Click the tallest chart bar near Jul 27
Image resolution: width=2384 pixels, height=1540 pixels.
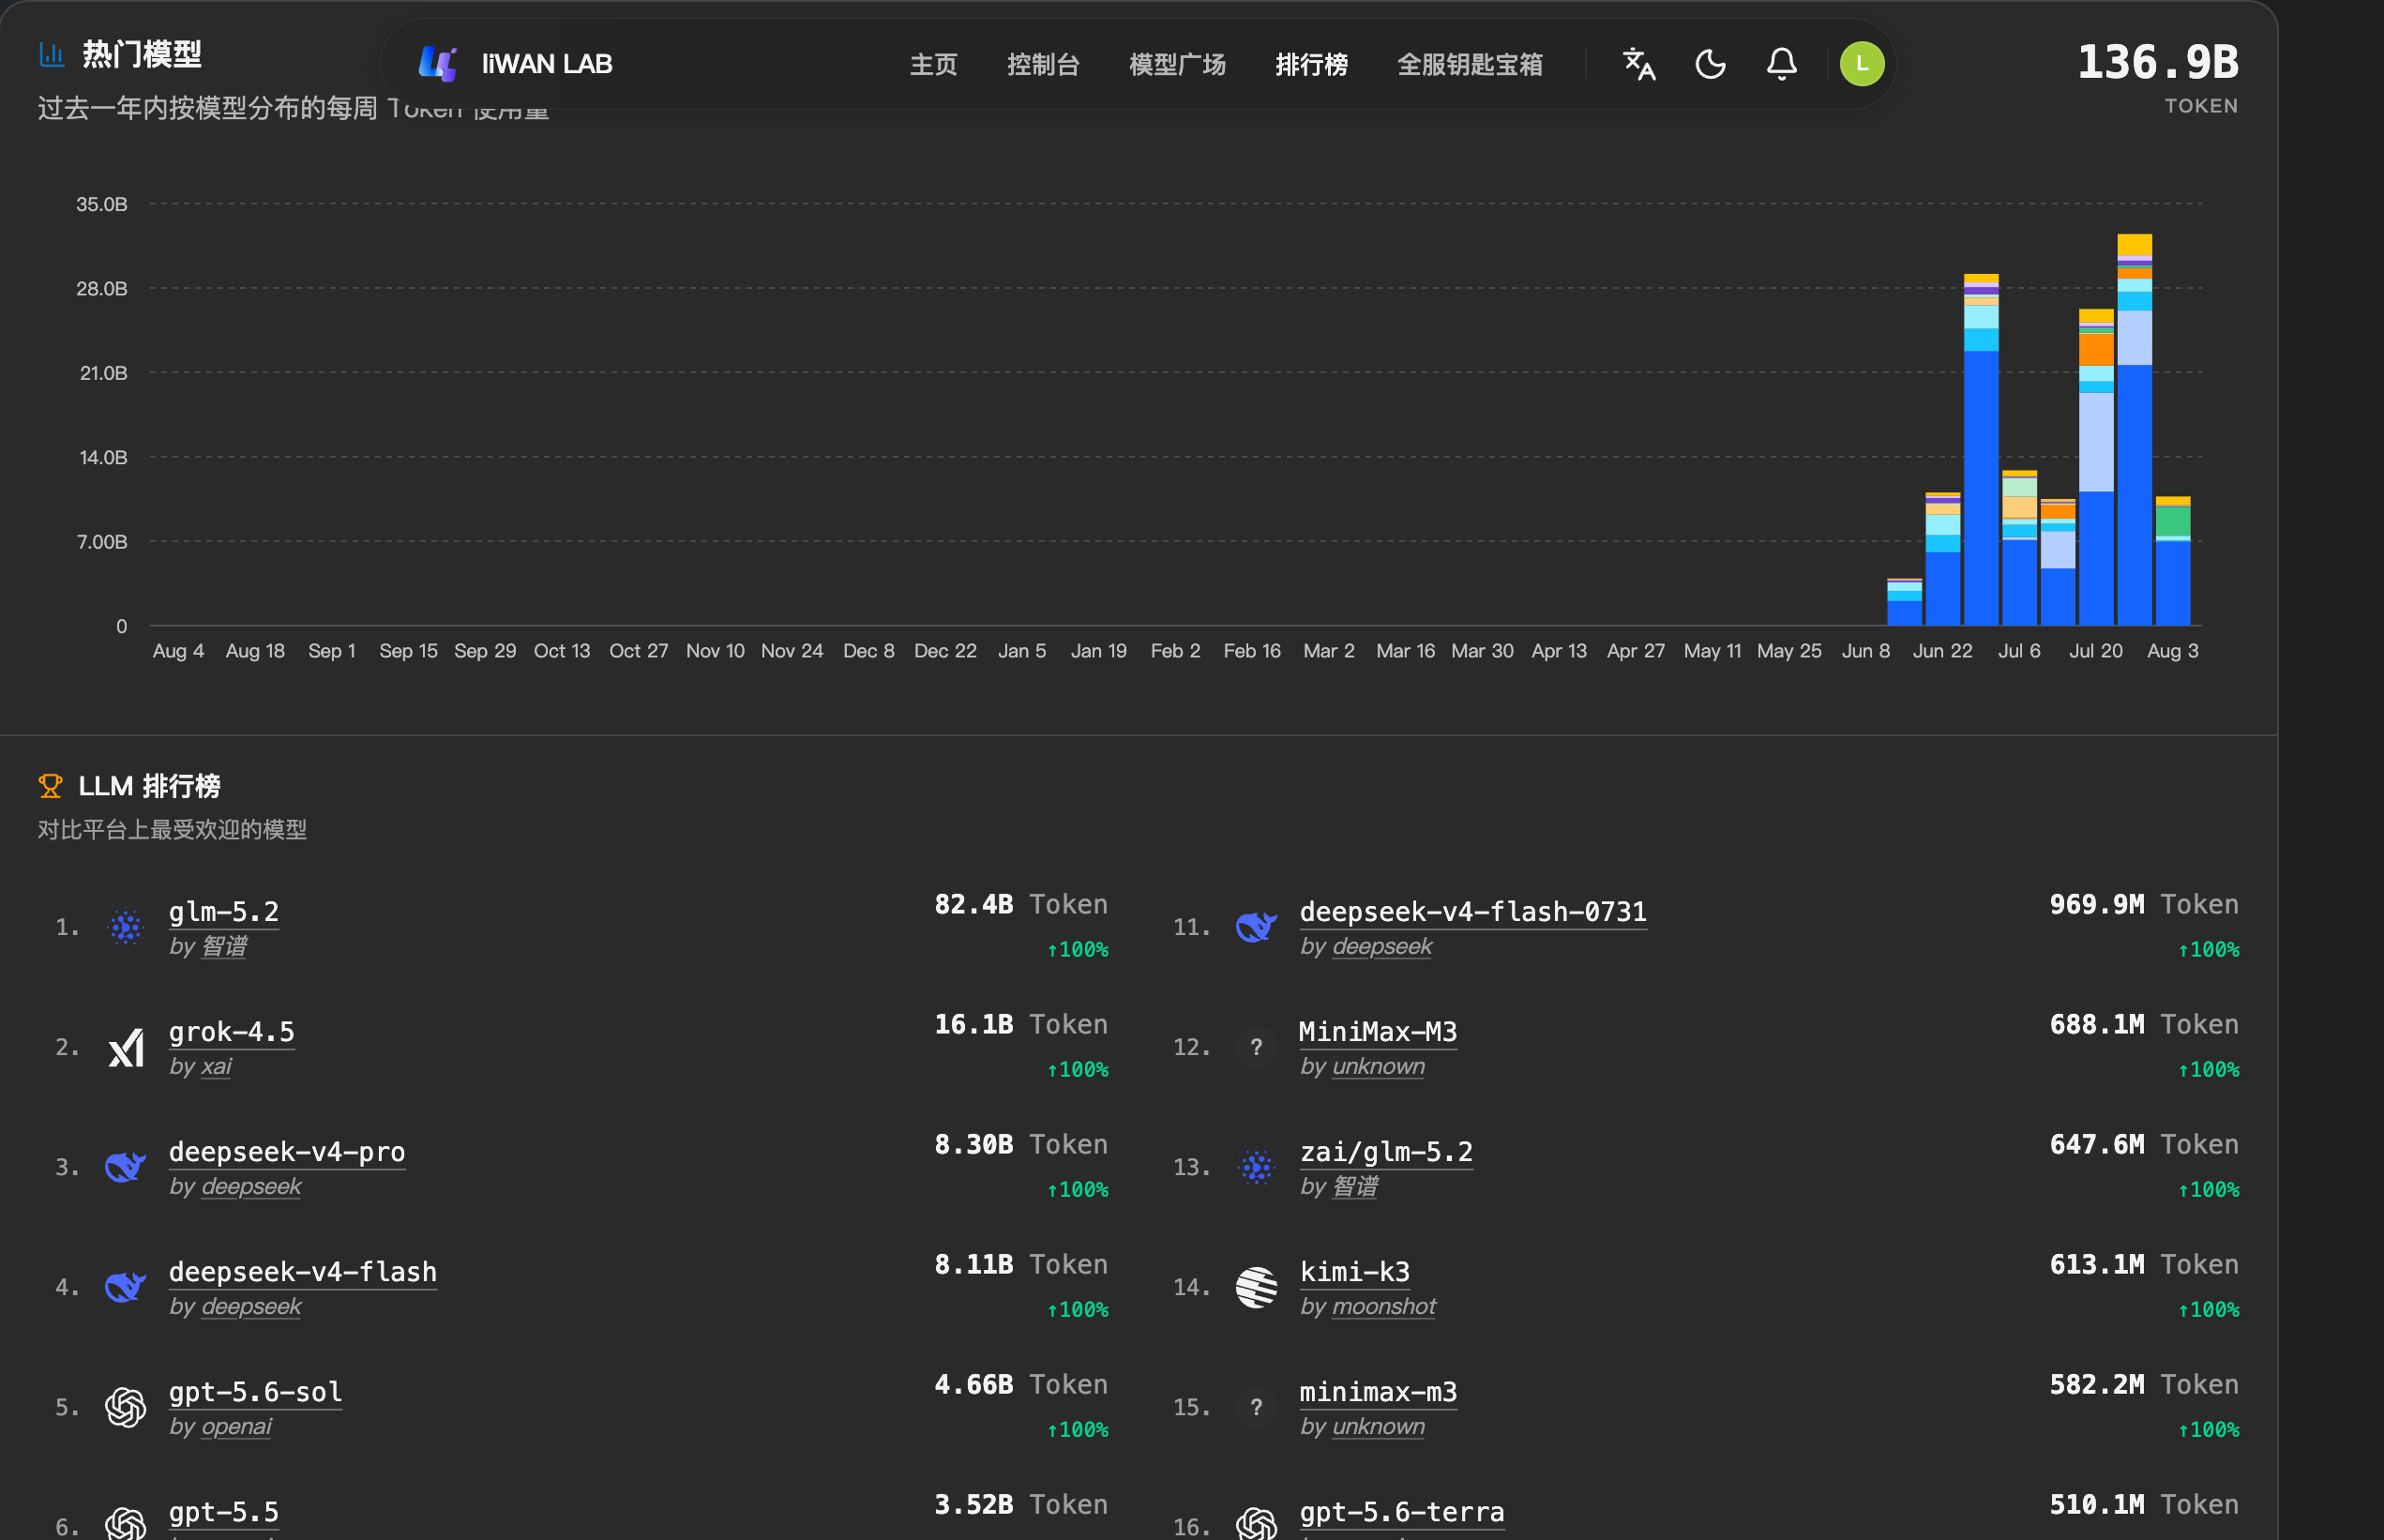pyautogui.click(x=2135, y=430)
